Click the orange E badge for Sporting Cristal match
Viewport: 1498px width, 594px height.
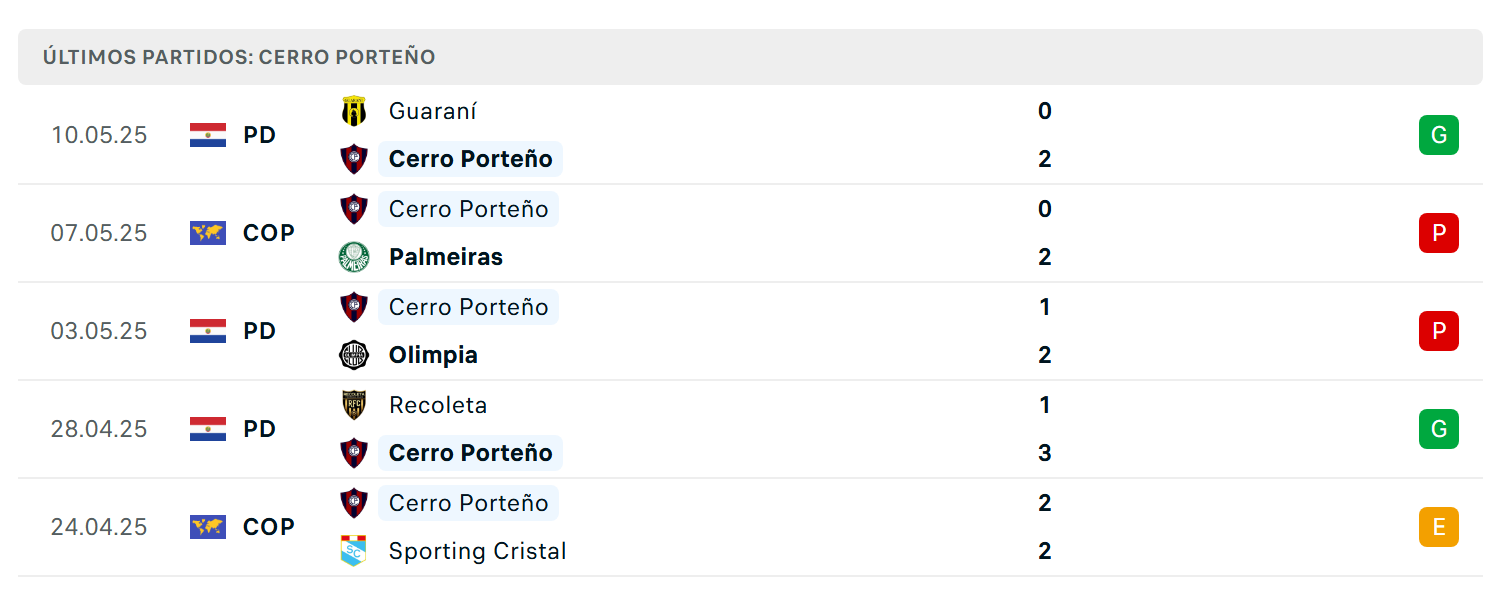click(1438, 527)
